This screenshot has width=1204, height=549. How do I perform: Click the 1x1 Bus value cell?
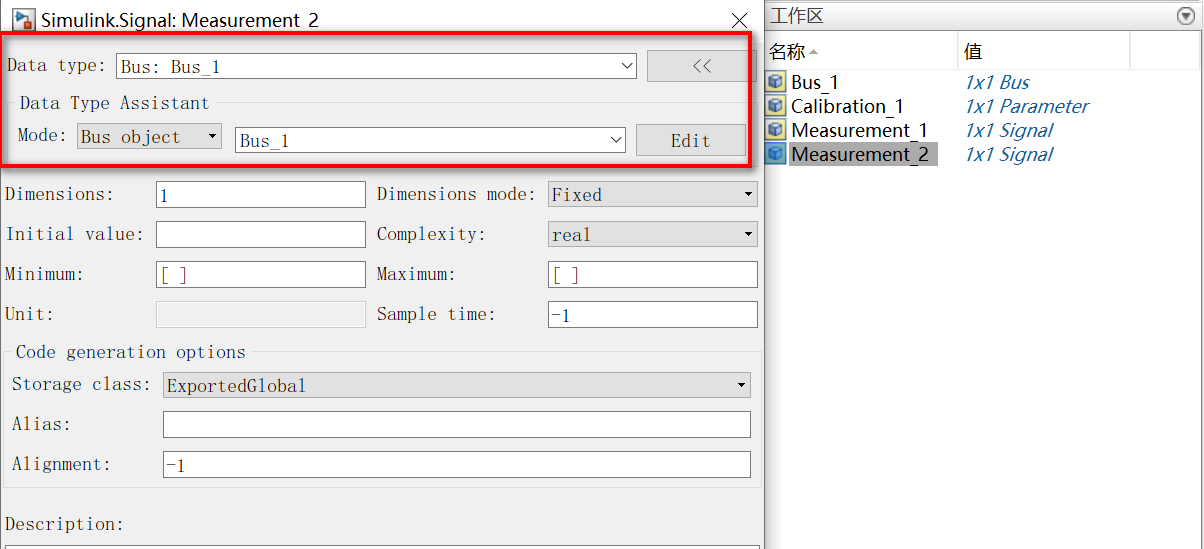(997, 82)
